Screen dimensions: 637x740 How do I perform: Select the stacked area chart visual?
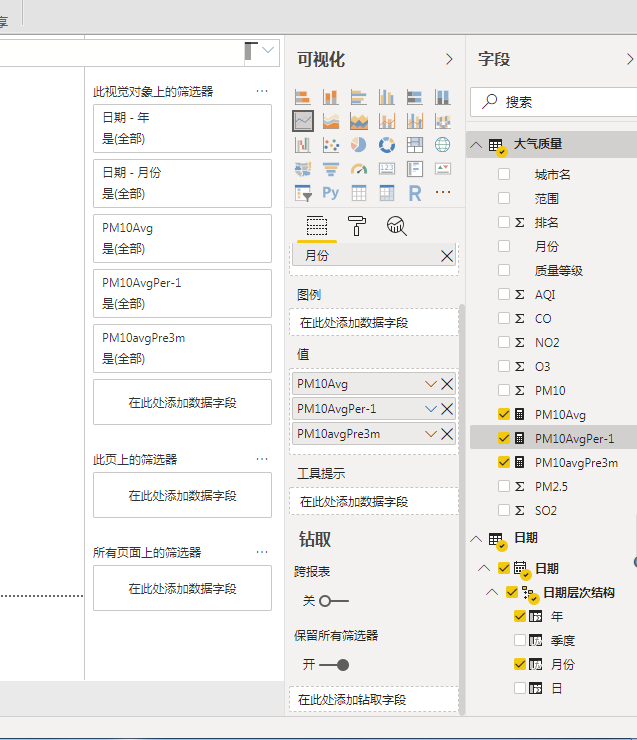point(359,121)
